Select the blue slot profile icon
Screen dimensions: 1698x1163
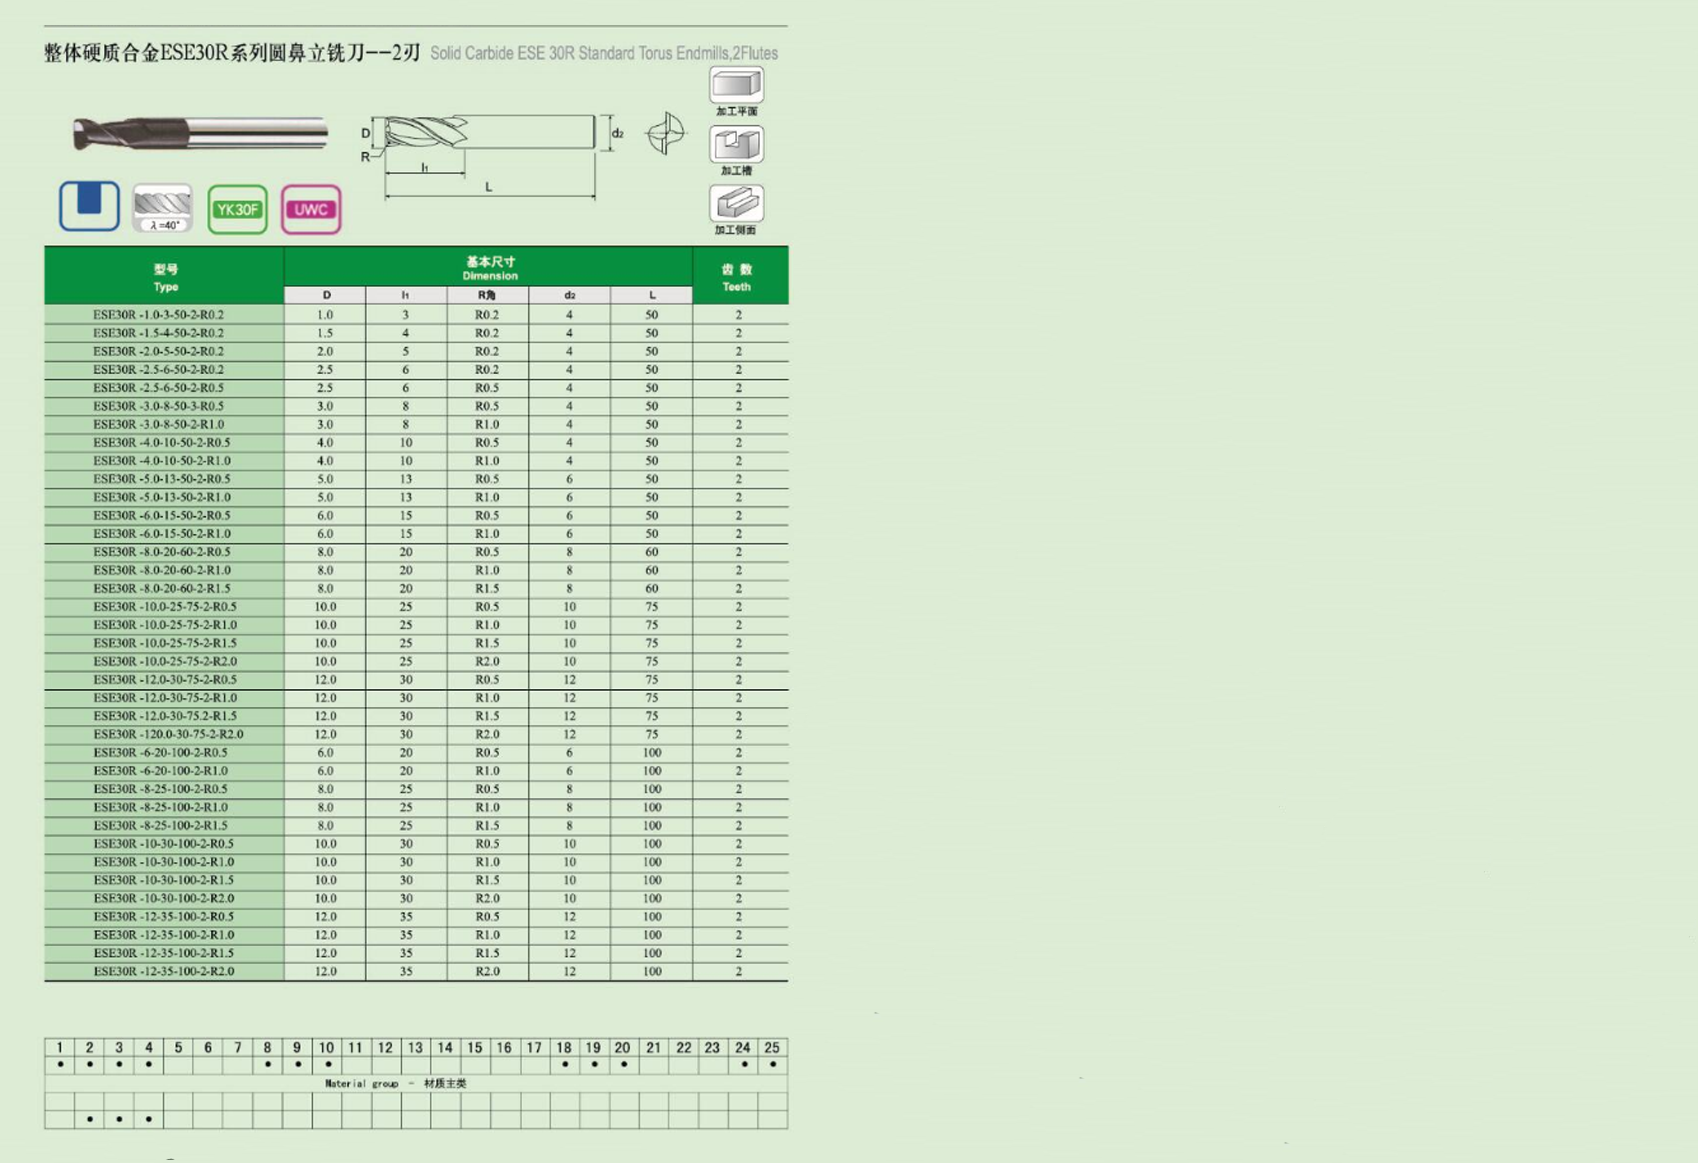pyautogui.click(x=89, y=206)
